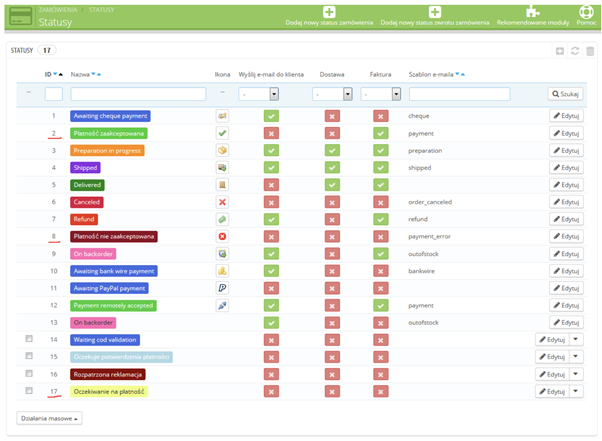Click the add new order return status icon

[x=435, y=12]
